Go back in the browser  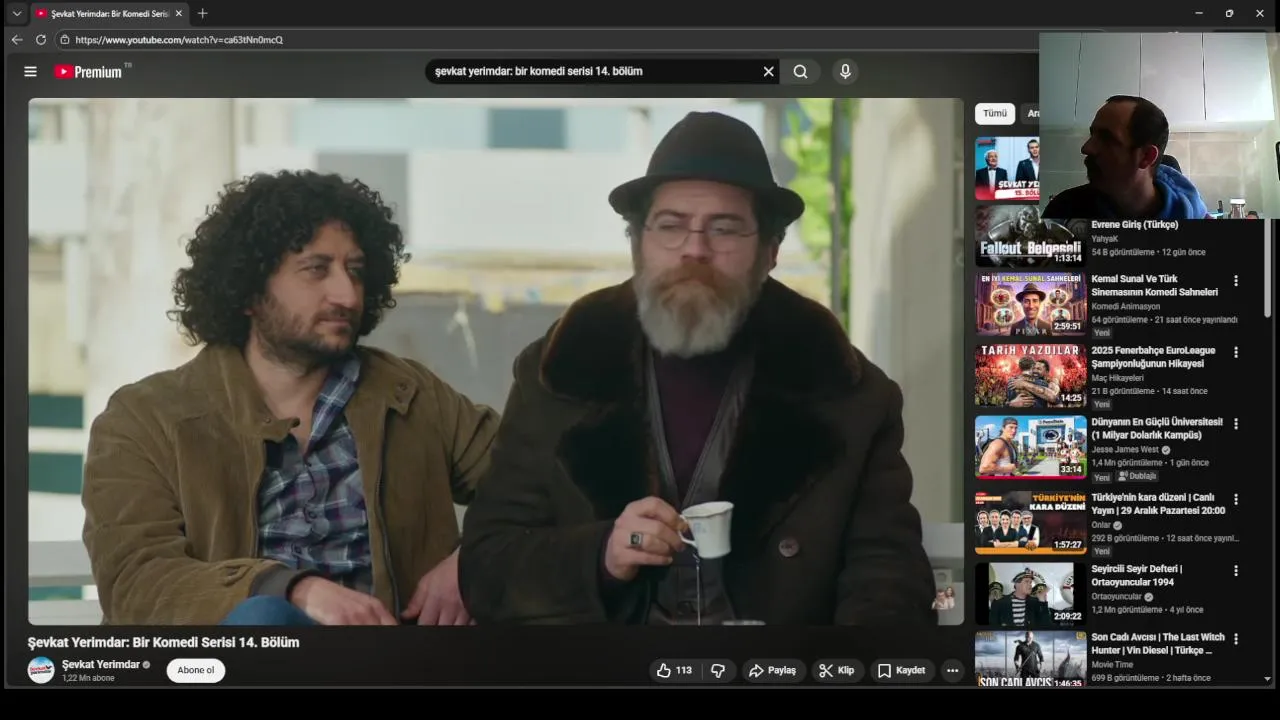click(x=16, y=40)
